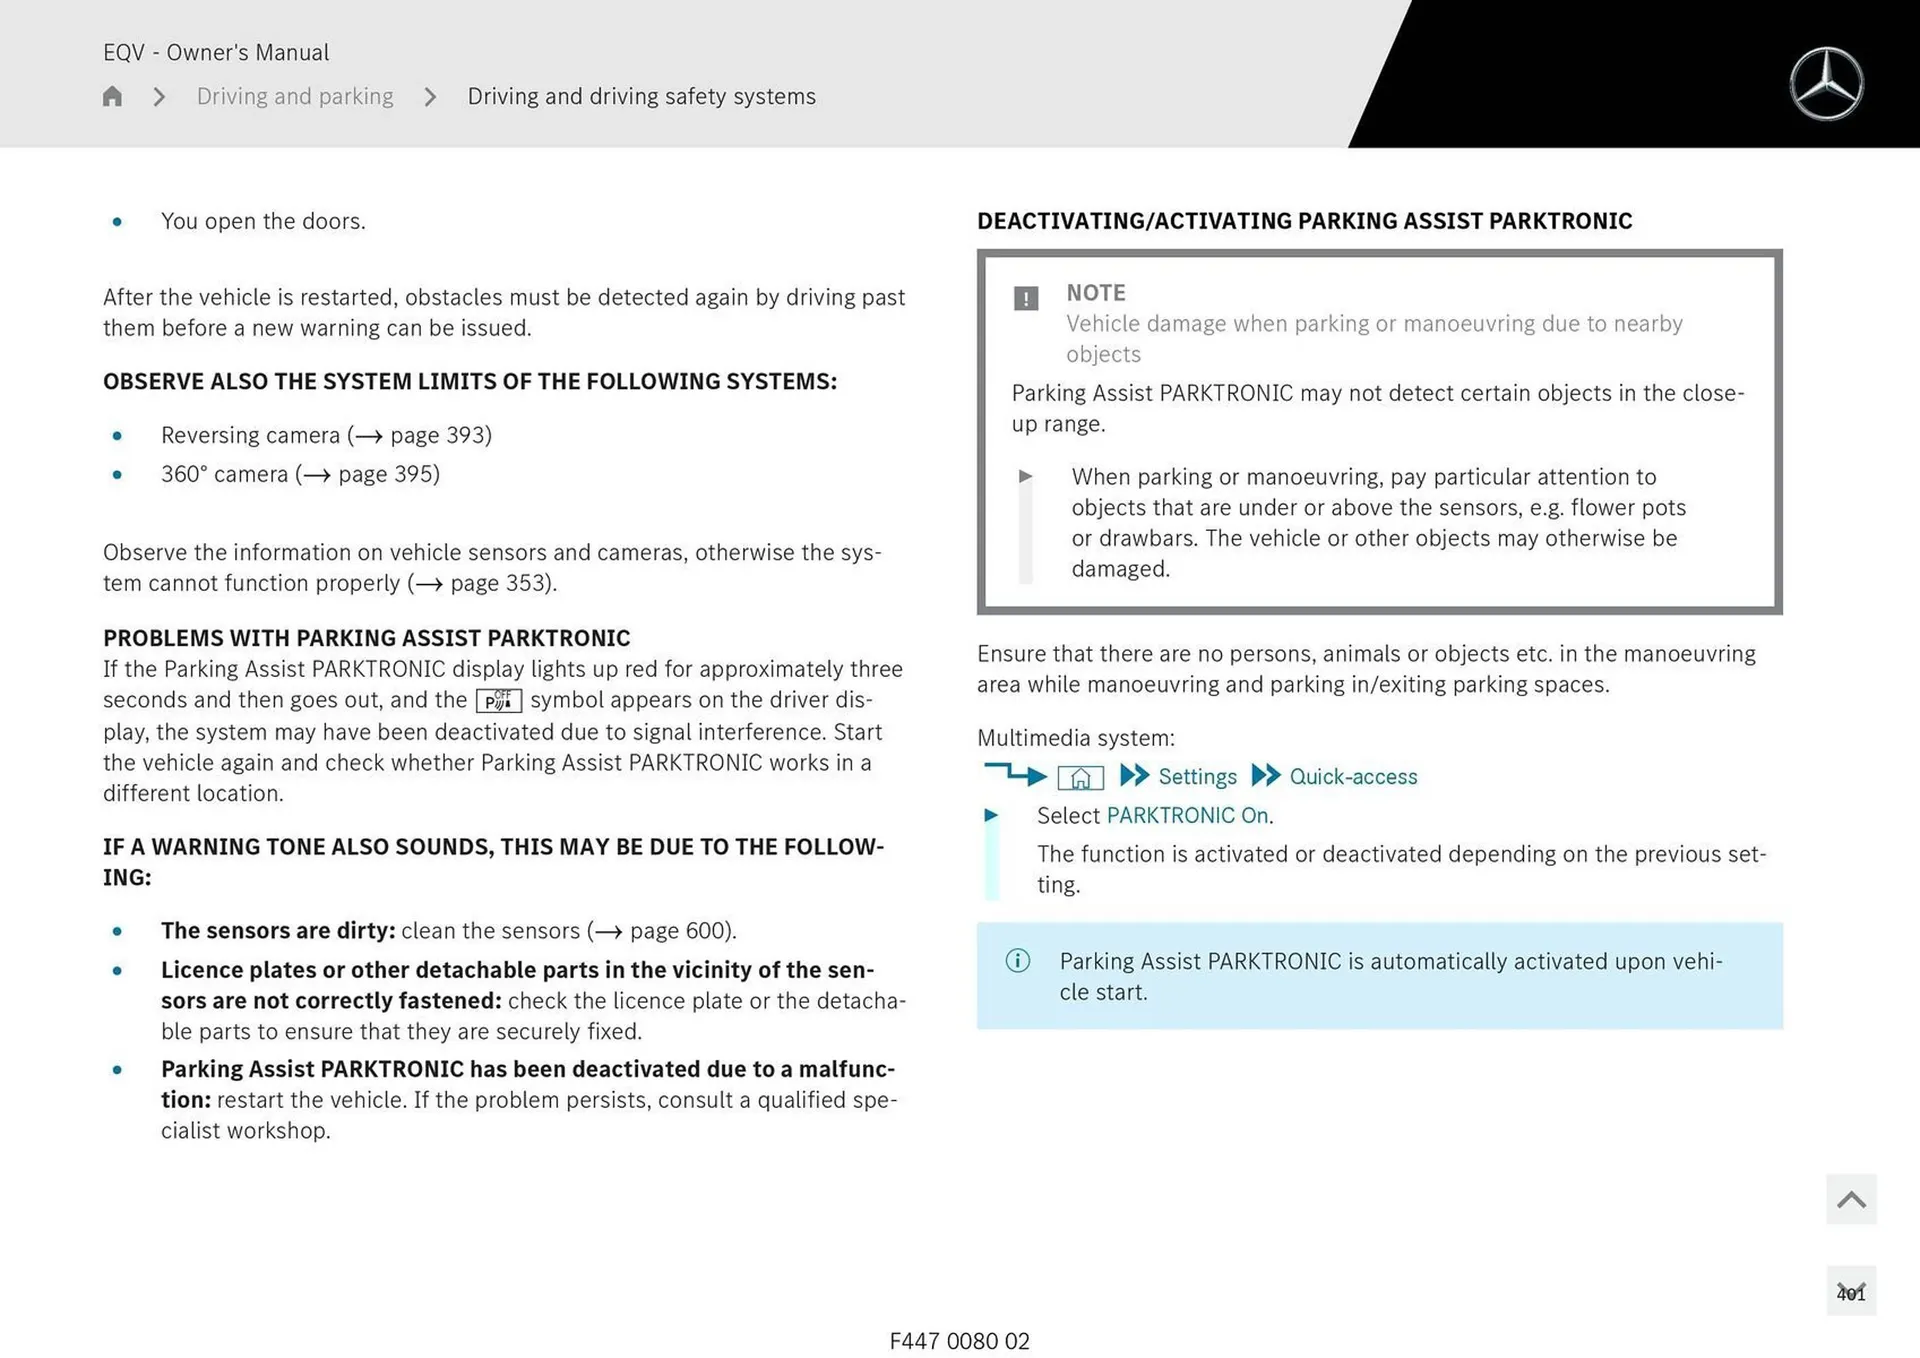Collapse the page using the upward chevron button
Screen dimensions: 1920x1358
click(x=1851, y=1199)
